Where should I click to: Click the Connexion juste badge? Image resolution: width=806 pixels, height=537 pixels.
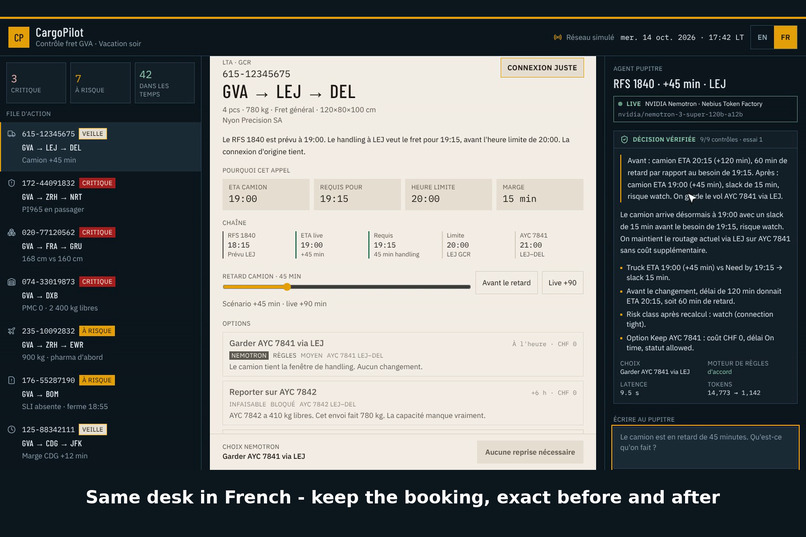pyautogui.click(x=542, y=68)
